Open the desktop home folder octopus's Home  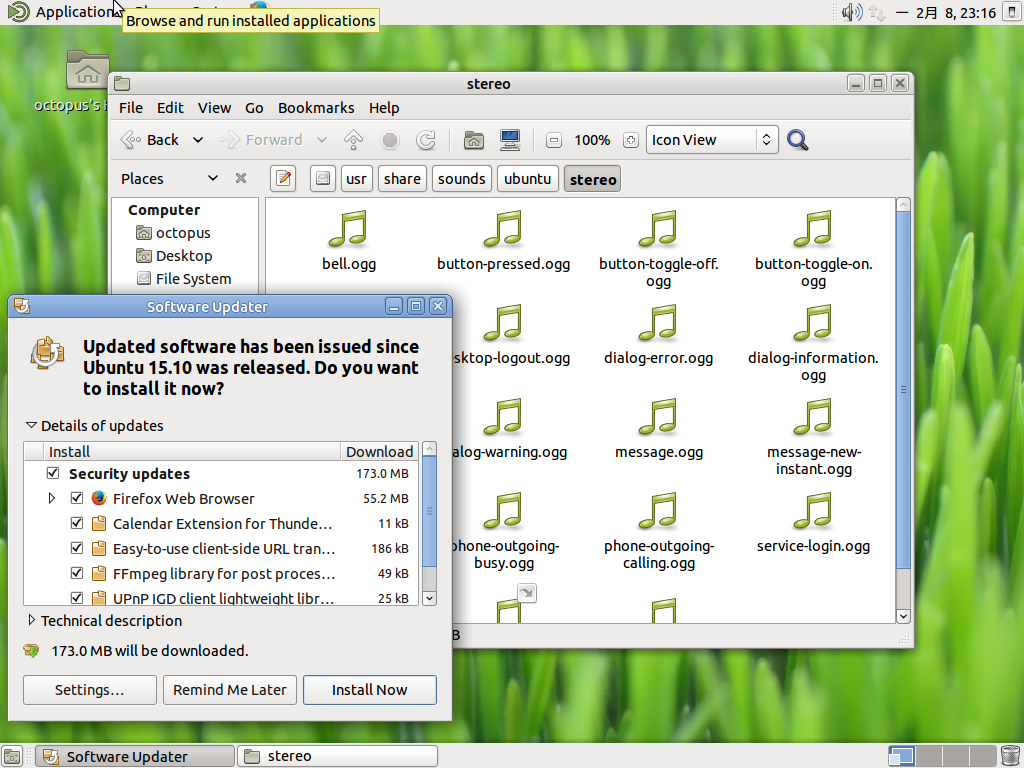(88, 70)
